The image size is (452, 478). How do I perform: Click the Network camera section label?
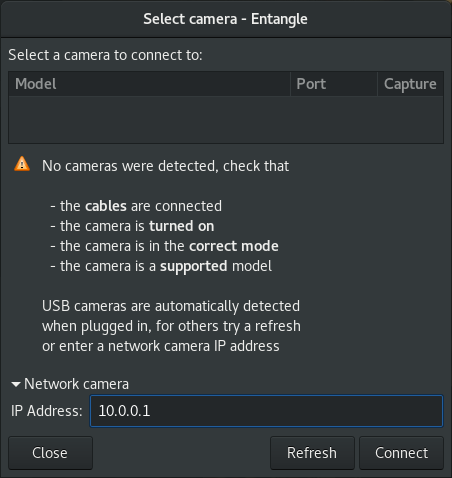[x=76, y=384]
